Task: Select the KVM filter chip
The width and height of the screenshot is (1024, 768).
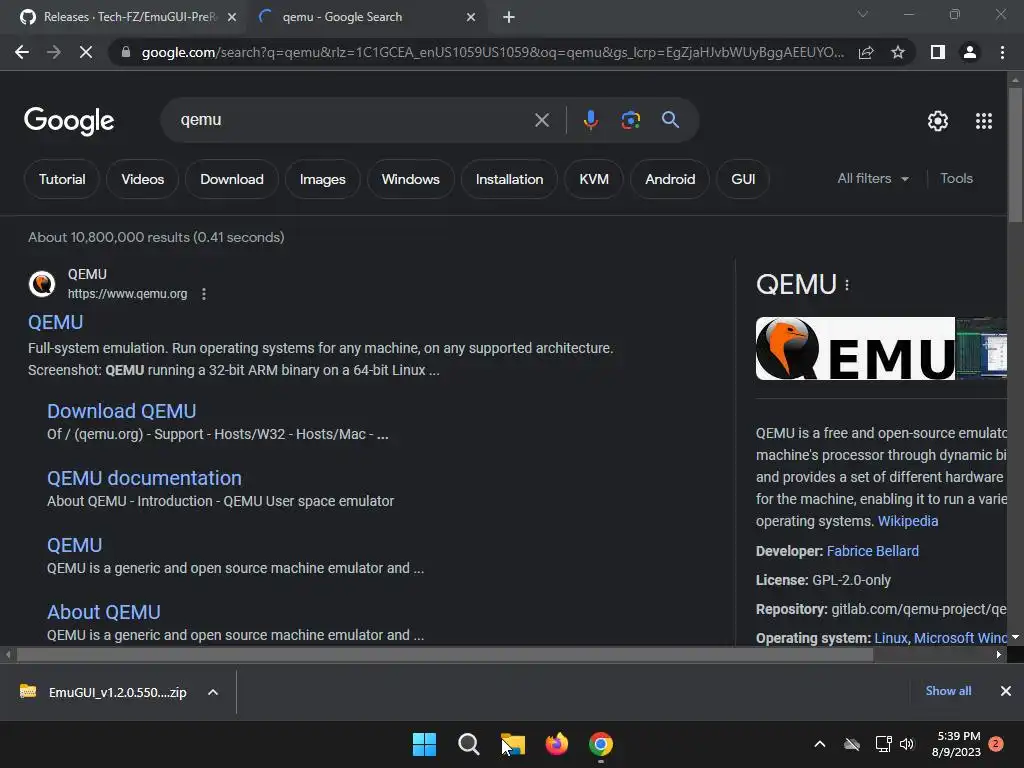Action: [594, 179]
